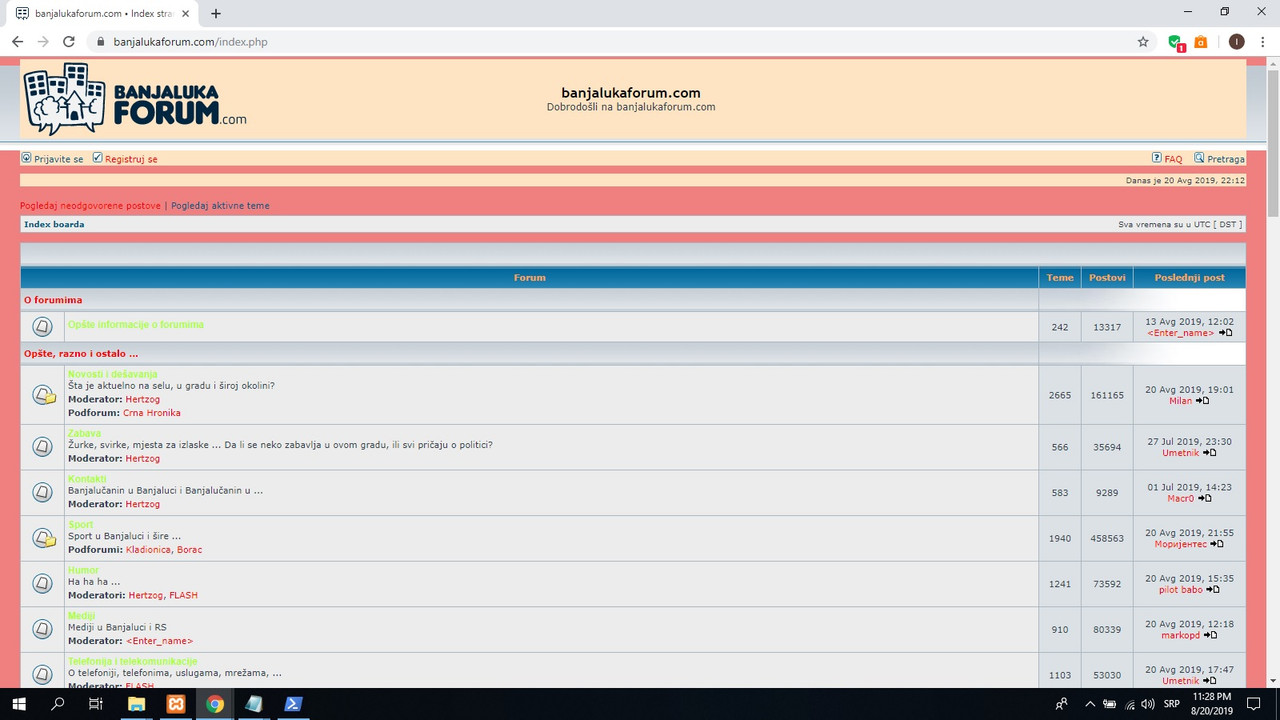1280x720 pixels.
Task: Click the forum icon beside Novosti i dešavanja
Action: pyautogui.click(x=43, y=395)
